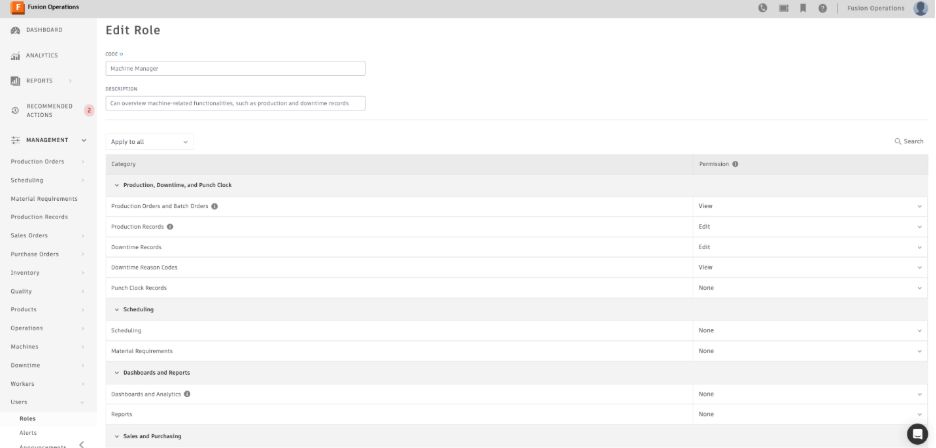Open Downtime in sidebar
This screenshot has width=936, height=448.
pos(25,366)
